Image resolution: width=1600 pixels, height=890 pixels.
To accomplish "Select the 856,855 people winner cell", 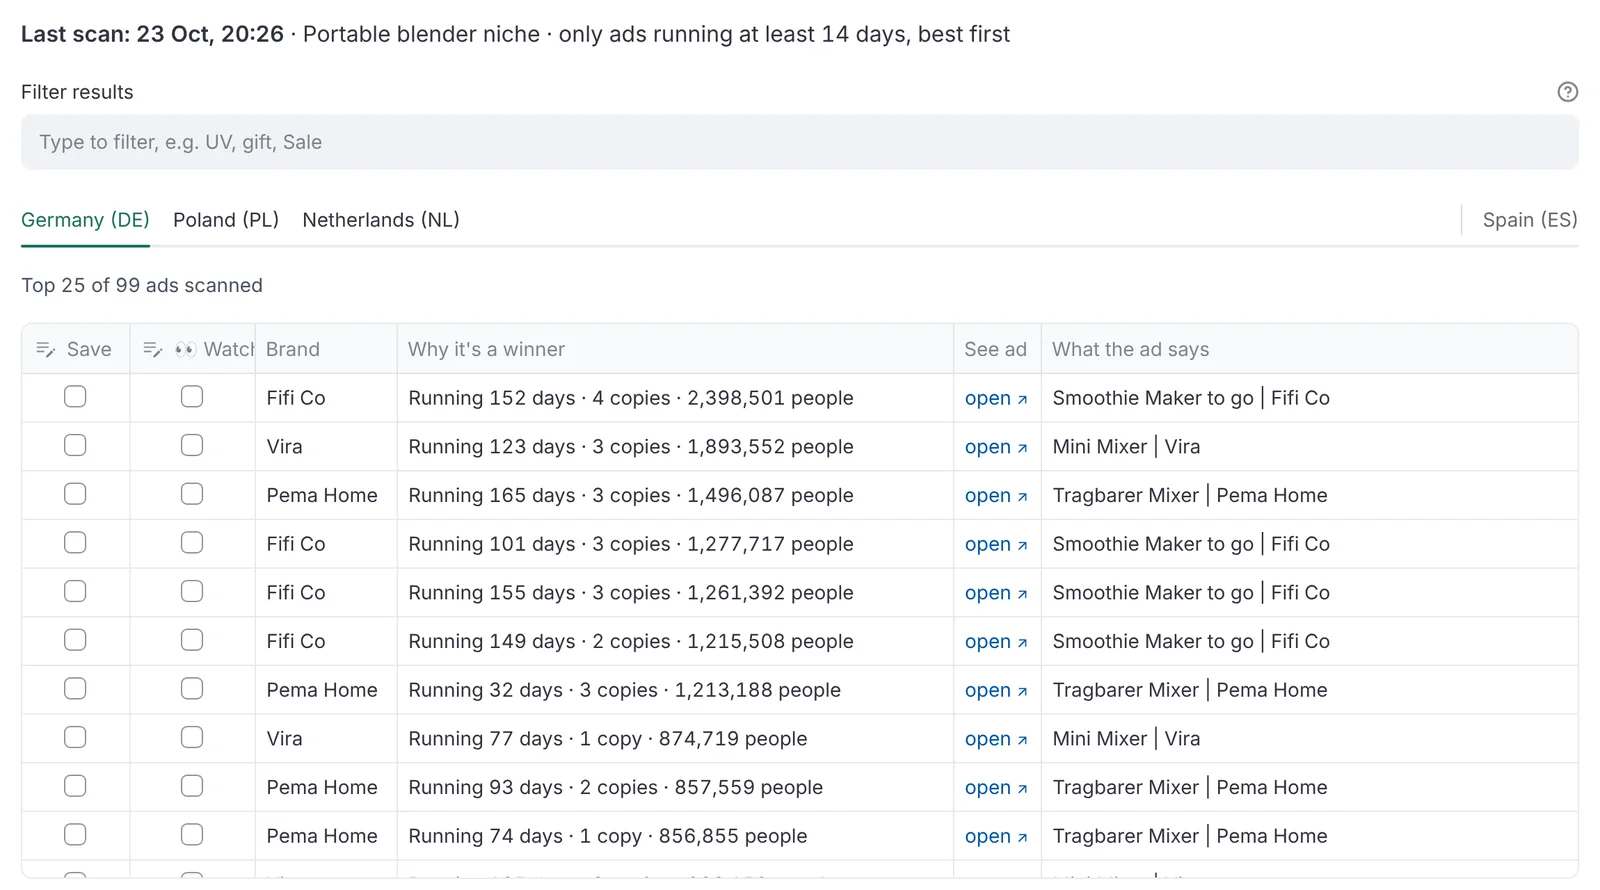I will pos(675,836).
